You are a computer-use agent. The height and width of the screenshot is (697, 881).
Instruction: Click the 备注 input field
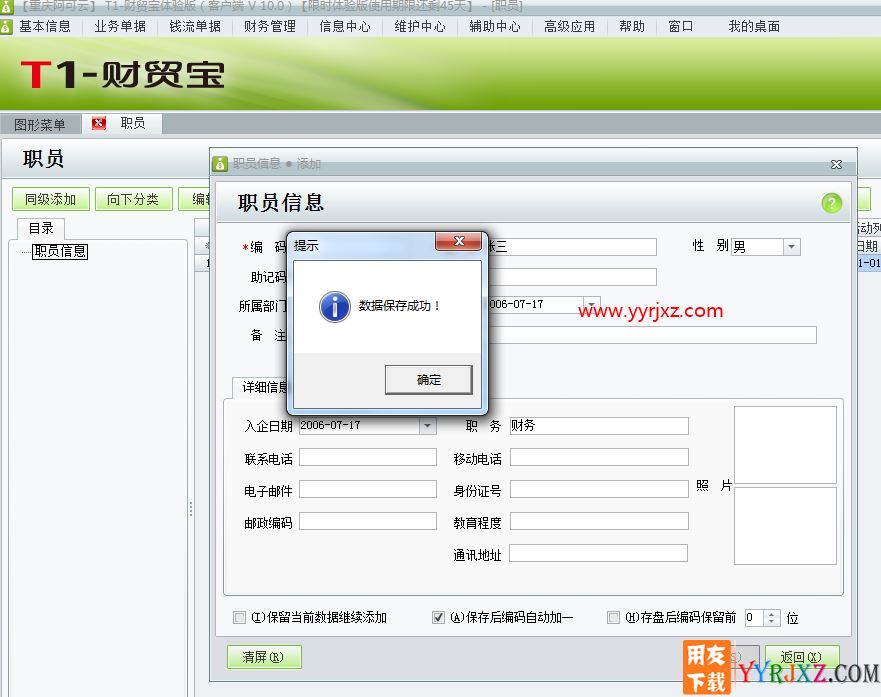point(652,335)
